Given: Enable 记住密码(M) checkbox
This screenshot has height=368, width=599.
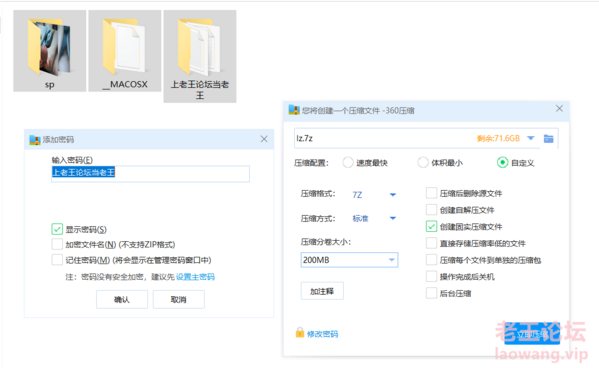Looking at the screenshot, I should tap(57, 260).
